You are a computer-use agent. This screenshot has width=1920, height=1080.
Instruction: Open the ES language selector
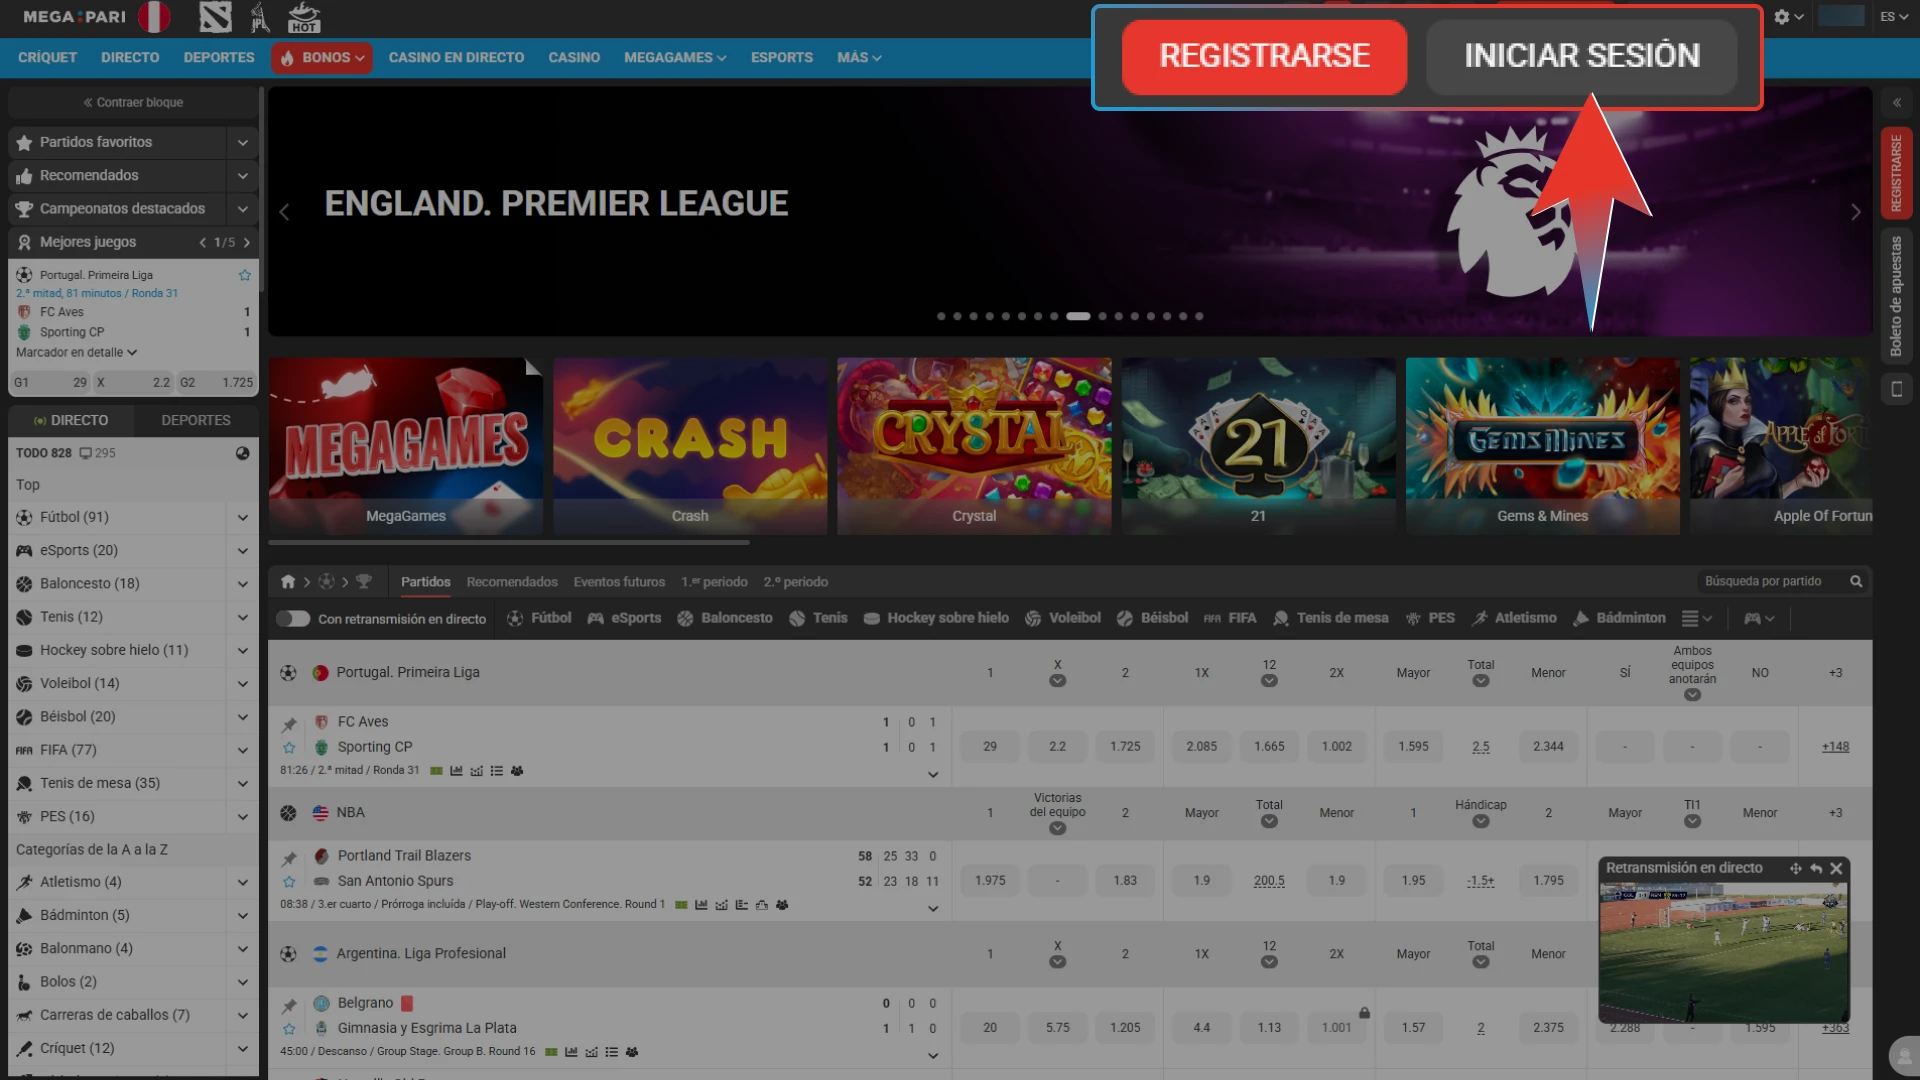[1894, 17]
